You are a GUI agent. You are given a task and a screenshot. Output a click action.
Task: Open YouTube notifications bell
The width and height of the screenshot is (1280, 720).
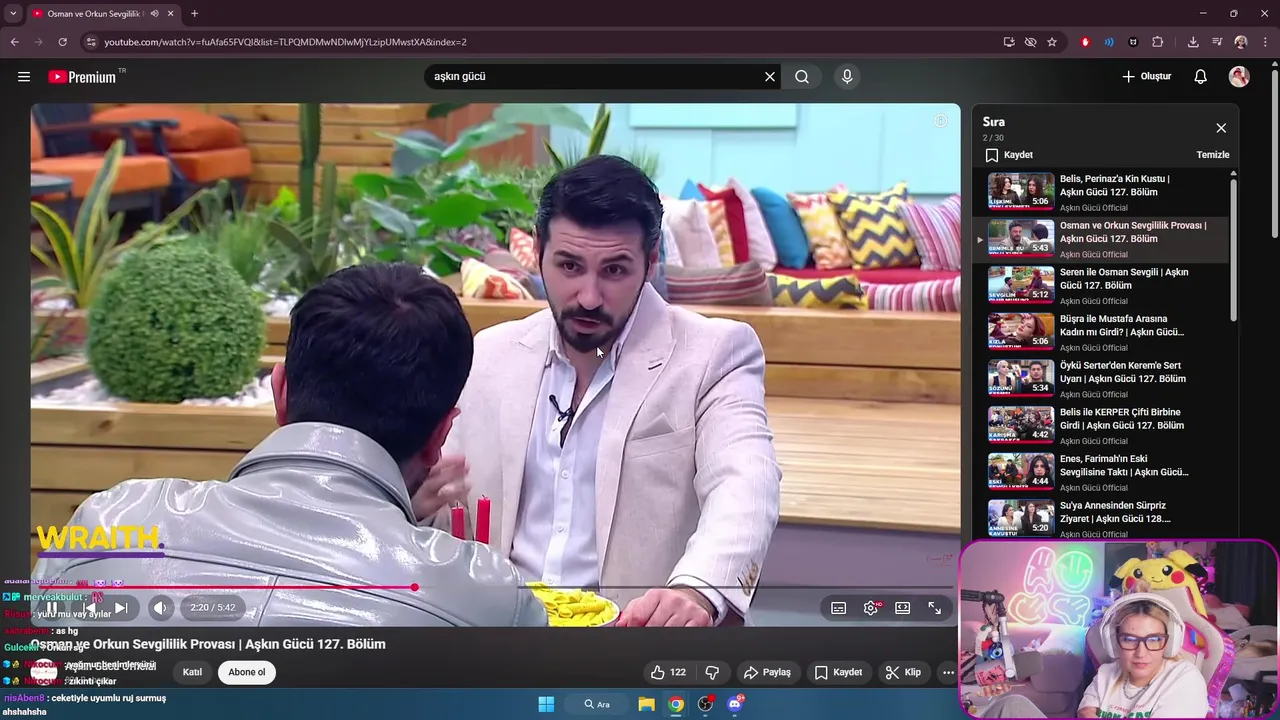coord(1201,77)
